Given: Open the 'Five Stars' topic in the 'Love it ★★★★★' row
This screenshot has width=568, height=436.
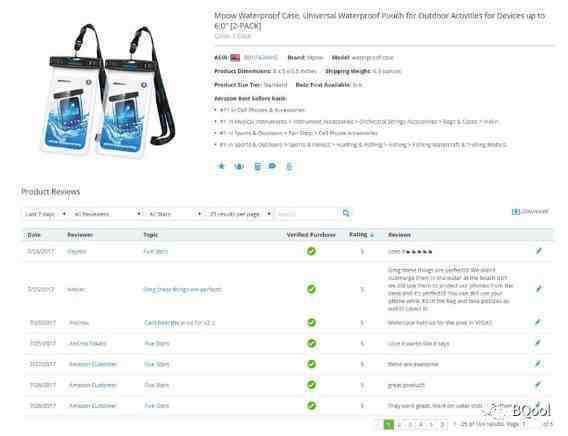Looking at the screenshot, I should coord(156,251).
